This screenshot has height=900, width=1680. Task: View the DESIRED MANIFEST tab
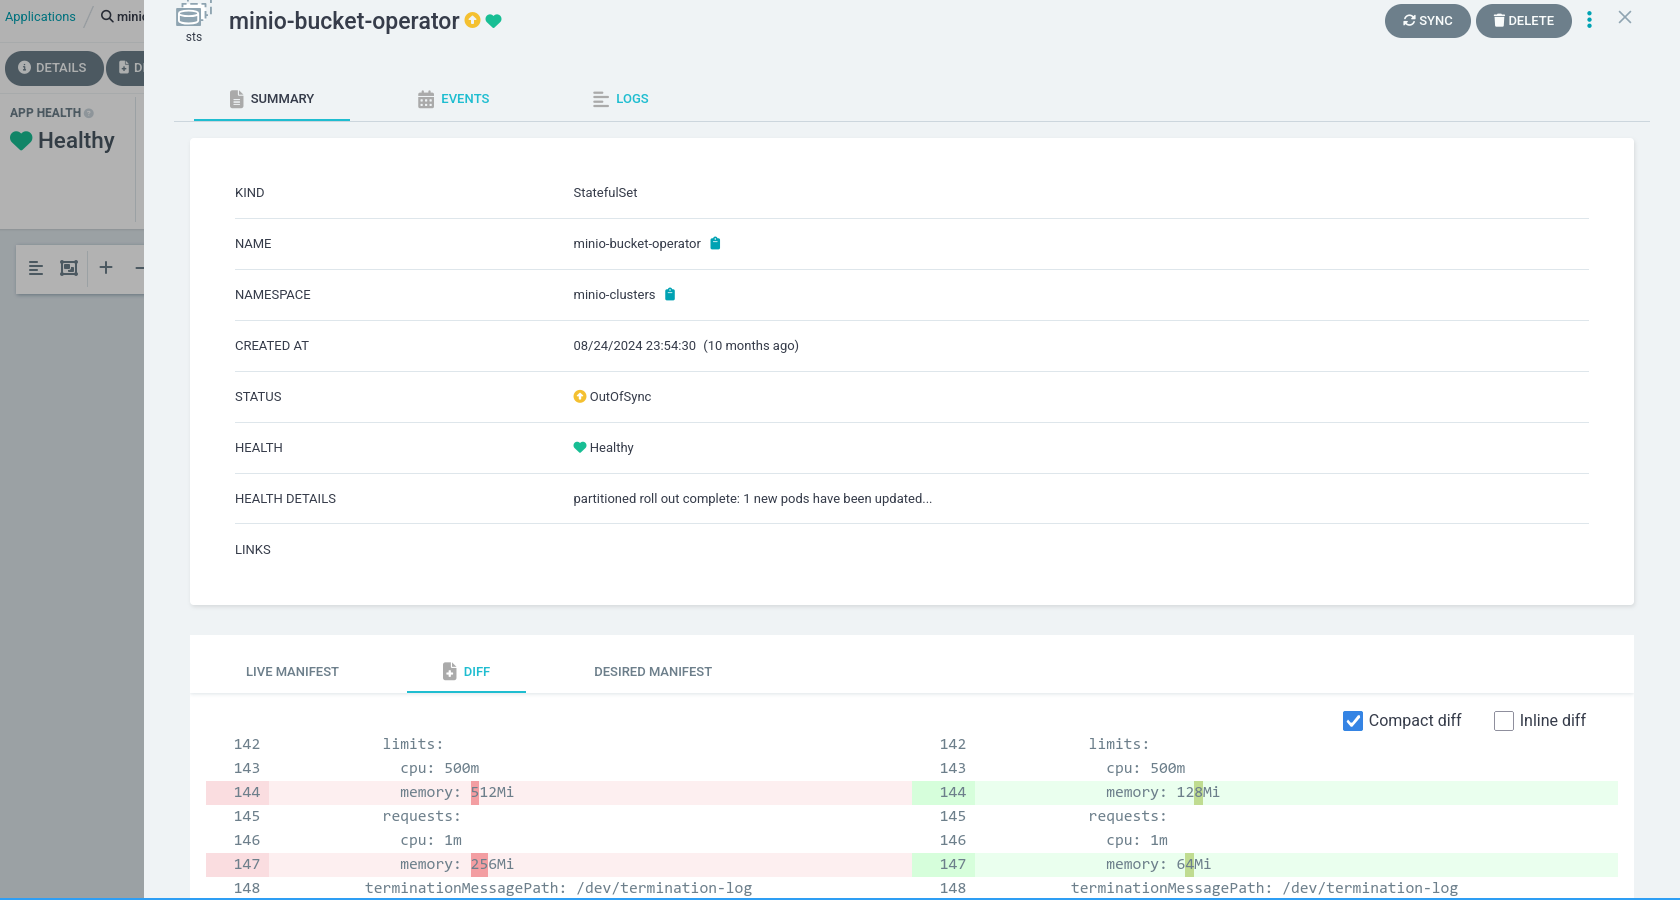653,672
